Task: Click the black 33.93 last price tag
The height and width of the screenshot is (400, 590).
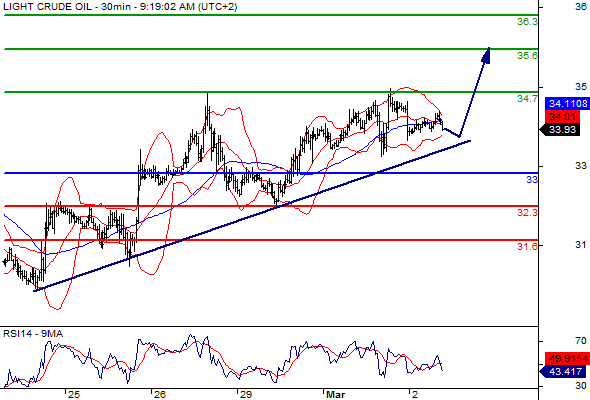Action: coord(560,130)
